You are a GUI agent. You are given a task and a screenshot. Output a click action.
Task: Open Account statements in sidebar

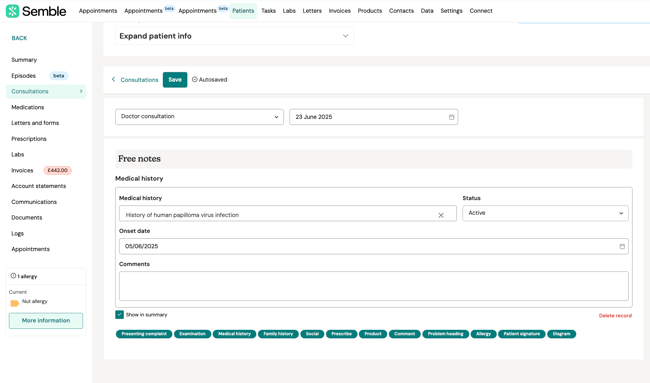(39, 186)
